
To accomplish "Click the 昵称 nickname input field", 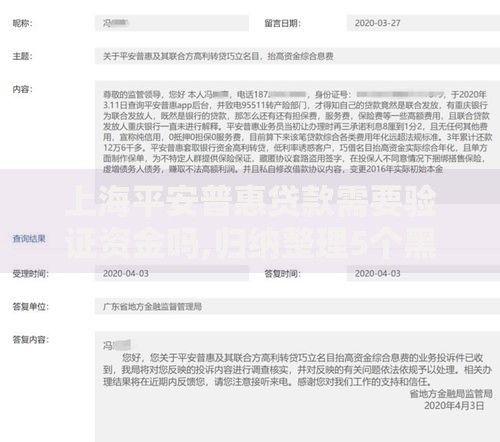I will tap(172, 23).
